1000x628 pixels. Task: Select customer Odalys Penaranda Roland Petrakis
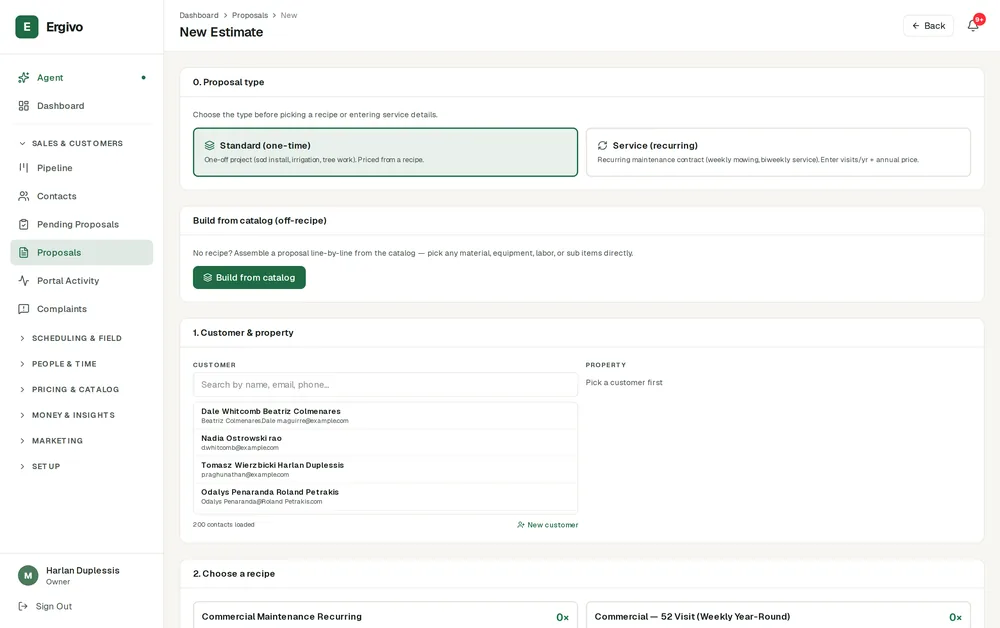[x=385, y=496]
